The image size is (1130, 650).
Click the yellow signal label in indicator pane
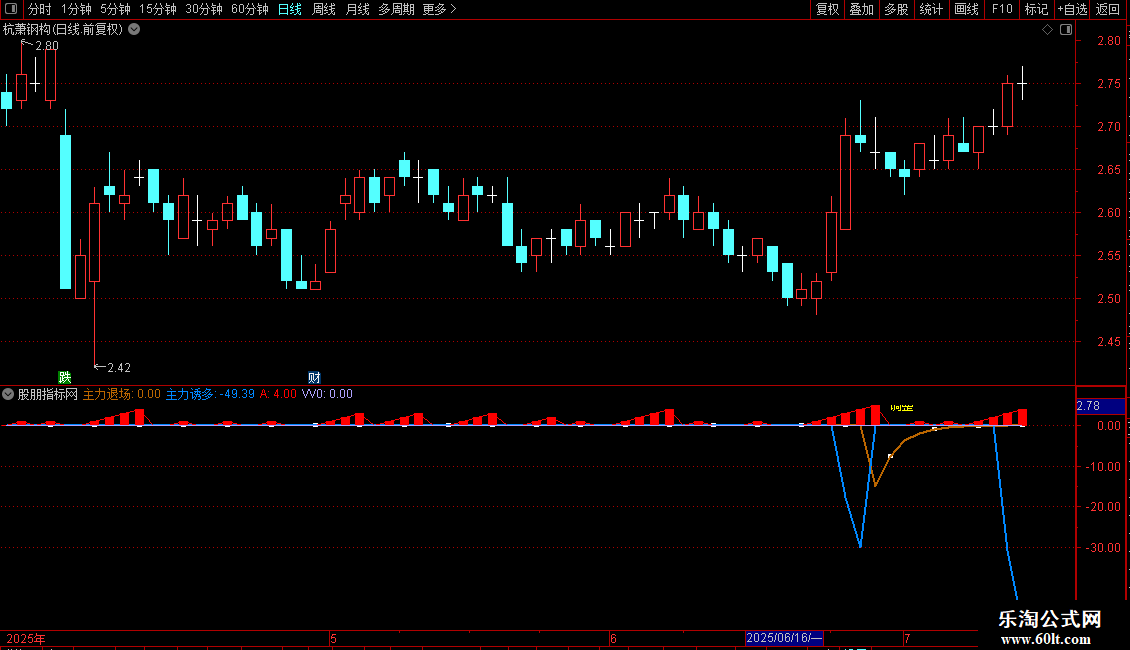pos(902,408)
